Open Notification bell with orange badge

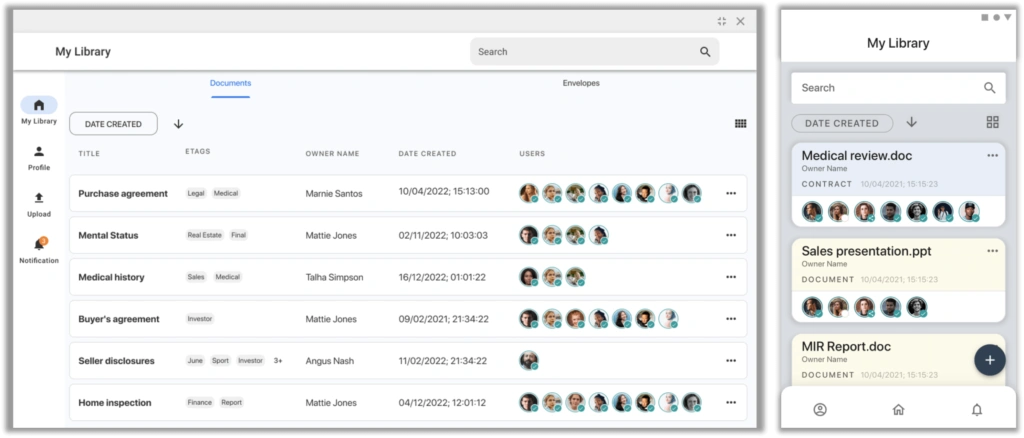pos(39,245)
